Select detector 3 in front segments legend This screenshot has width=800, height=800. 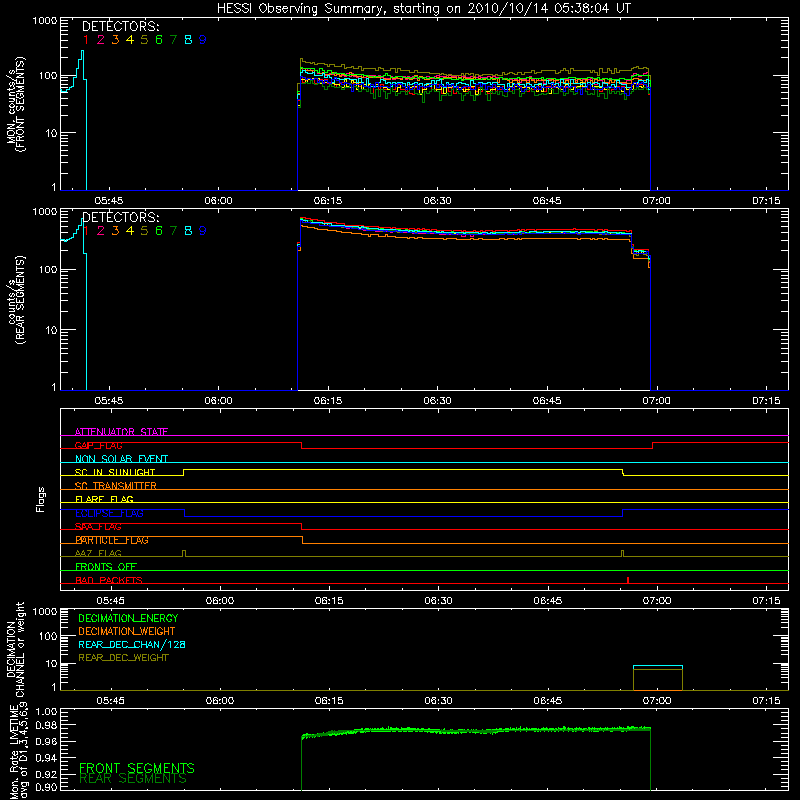[115, 40]
